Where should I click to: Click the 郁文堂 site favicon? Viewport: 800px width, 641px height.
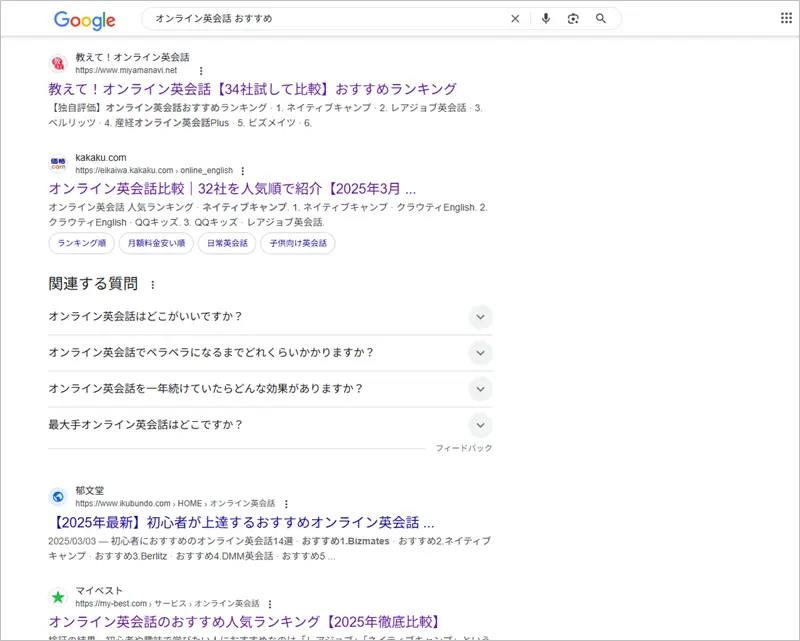click(x=57, y=496)
